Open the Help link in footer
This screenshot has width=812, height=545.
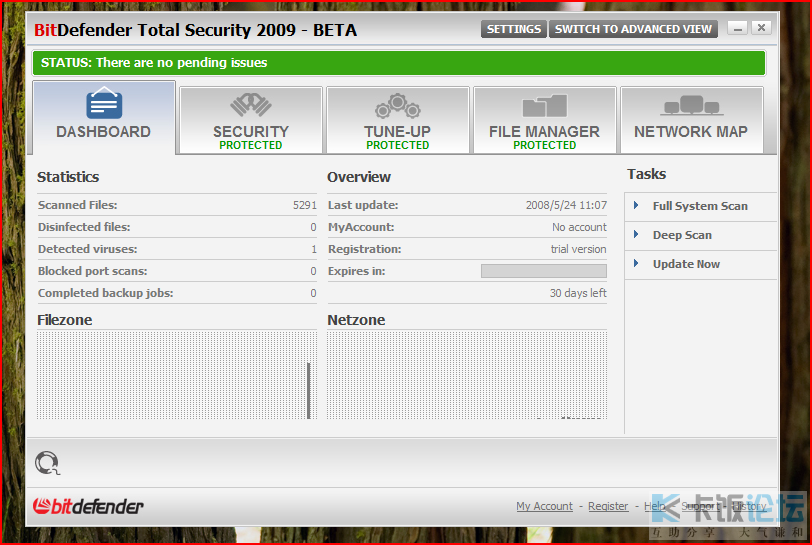654,507
